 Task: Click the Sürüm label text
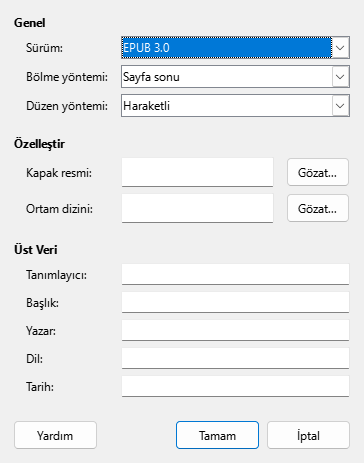click(x=44, y=48)
